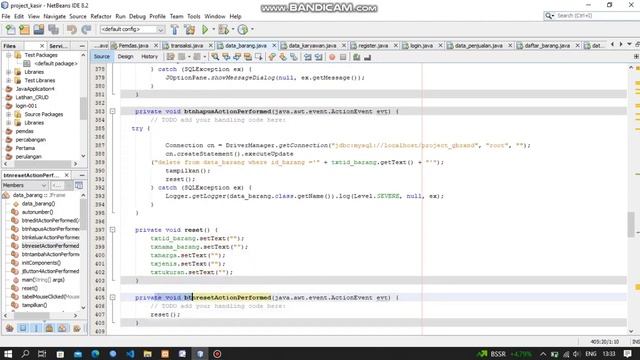Switch to transaksi.java tab
Screen dimensions: 640x360
click(x=187, y=46)
